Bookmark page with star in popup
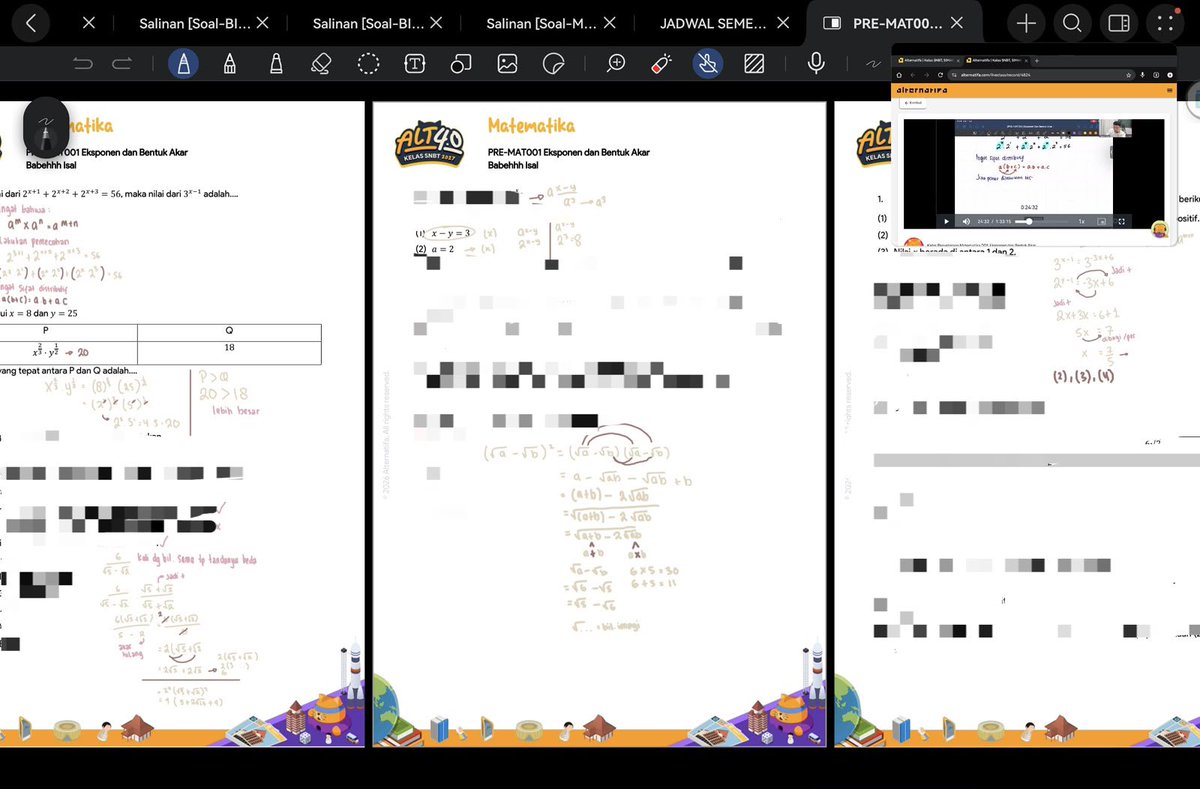 [1128, 75]
